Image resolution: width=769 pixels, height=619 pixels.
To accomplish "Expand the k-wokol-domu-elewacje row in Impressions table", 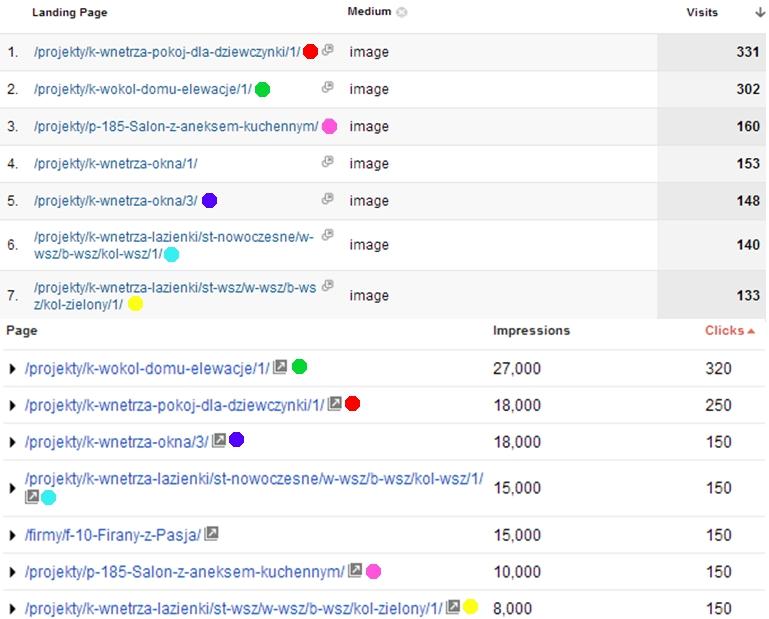I will point(12,369).
